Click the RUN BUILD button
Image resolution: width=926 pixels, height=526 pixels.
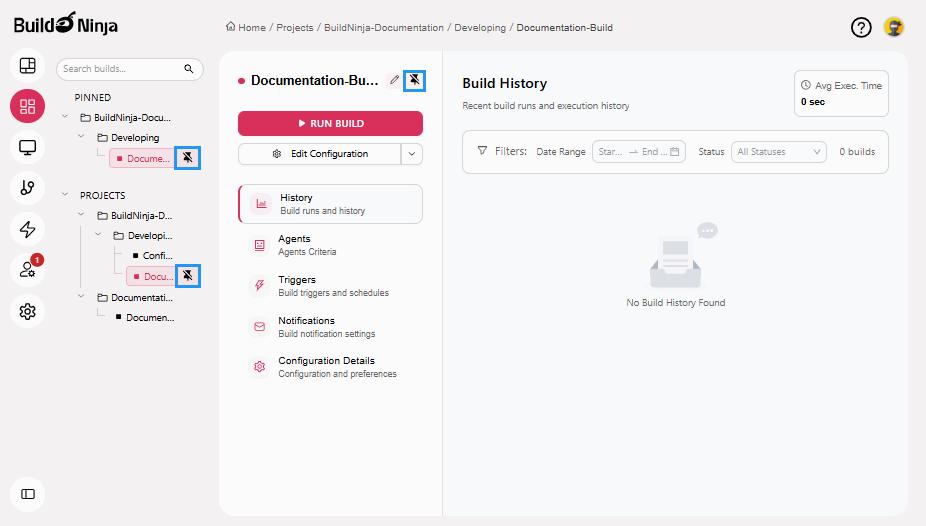pyautogui.click(x=330, y=123)
